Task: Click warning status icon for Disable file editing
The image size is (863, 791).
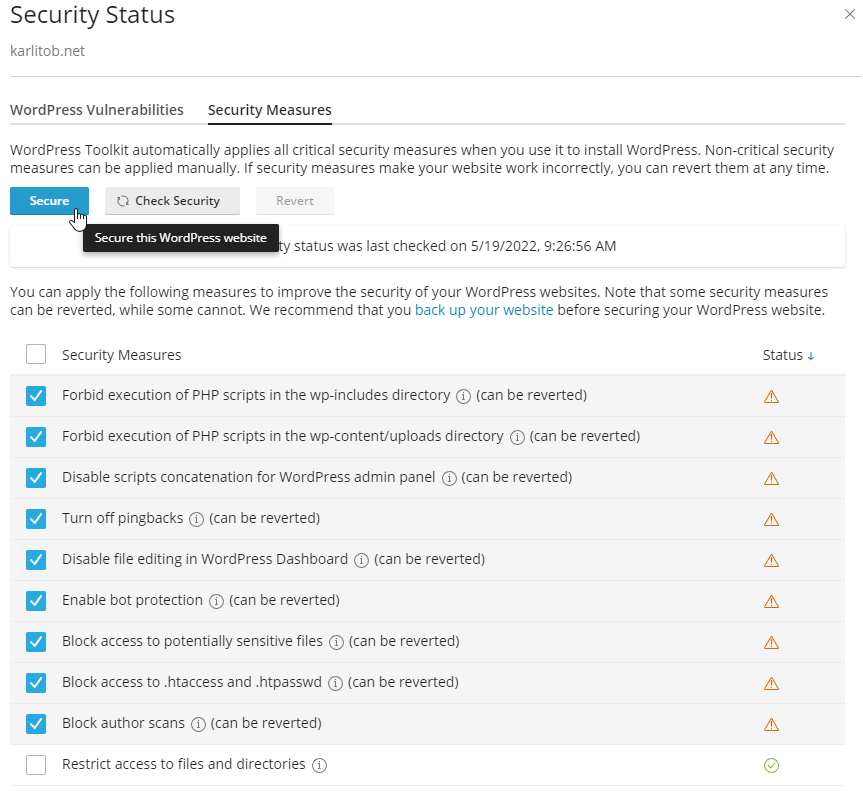Action: tap(771, 560)
